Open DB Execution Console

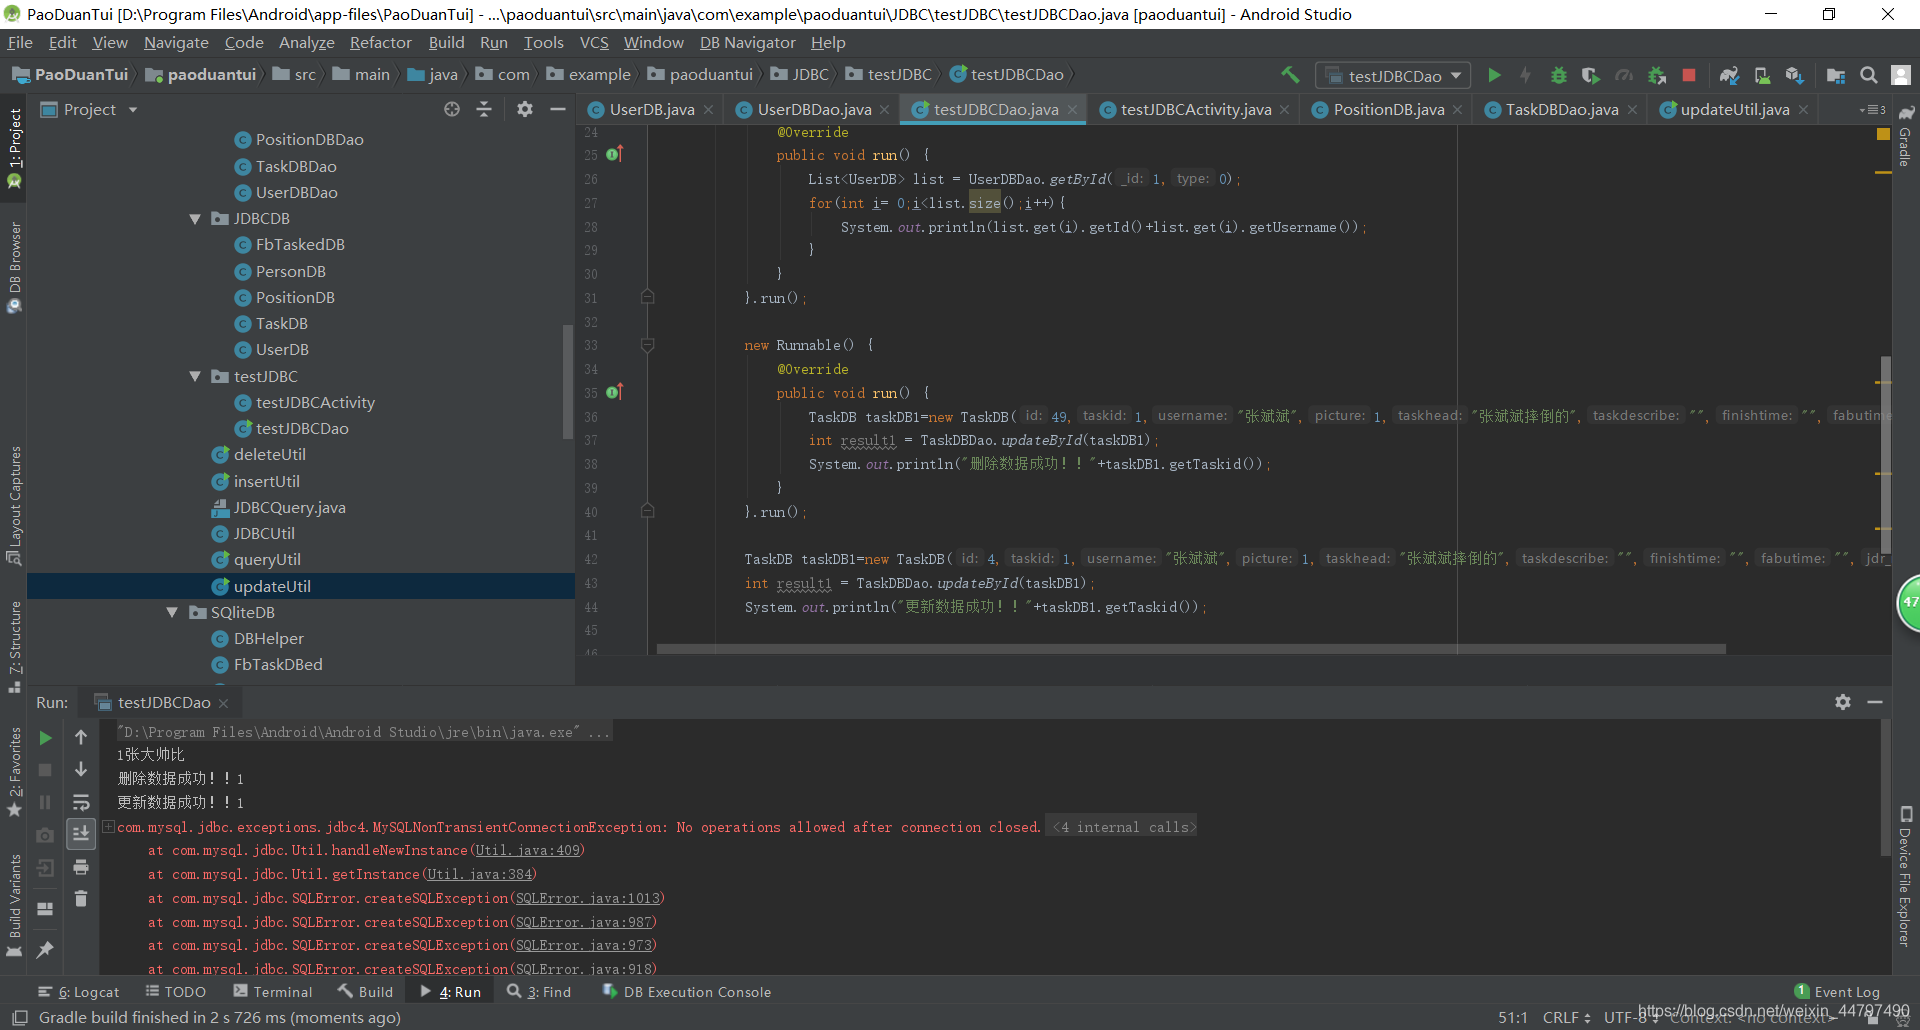[686, 992]
